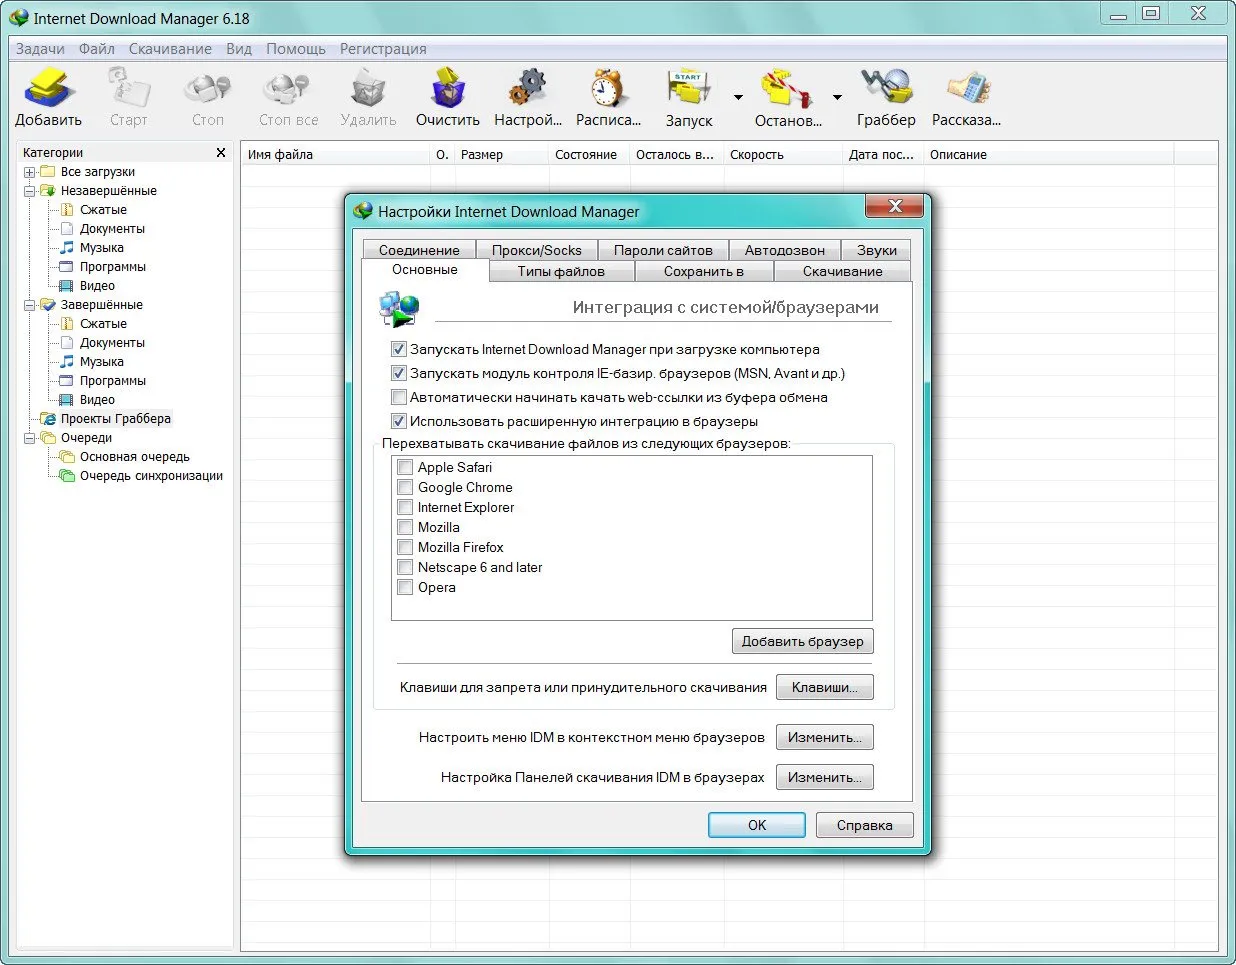
Task: Click Изменить for download panels setting
Action: click(825, 777)
